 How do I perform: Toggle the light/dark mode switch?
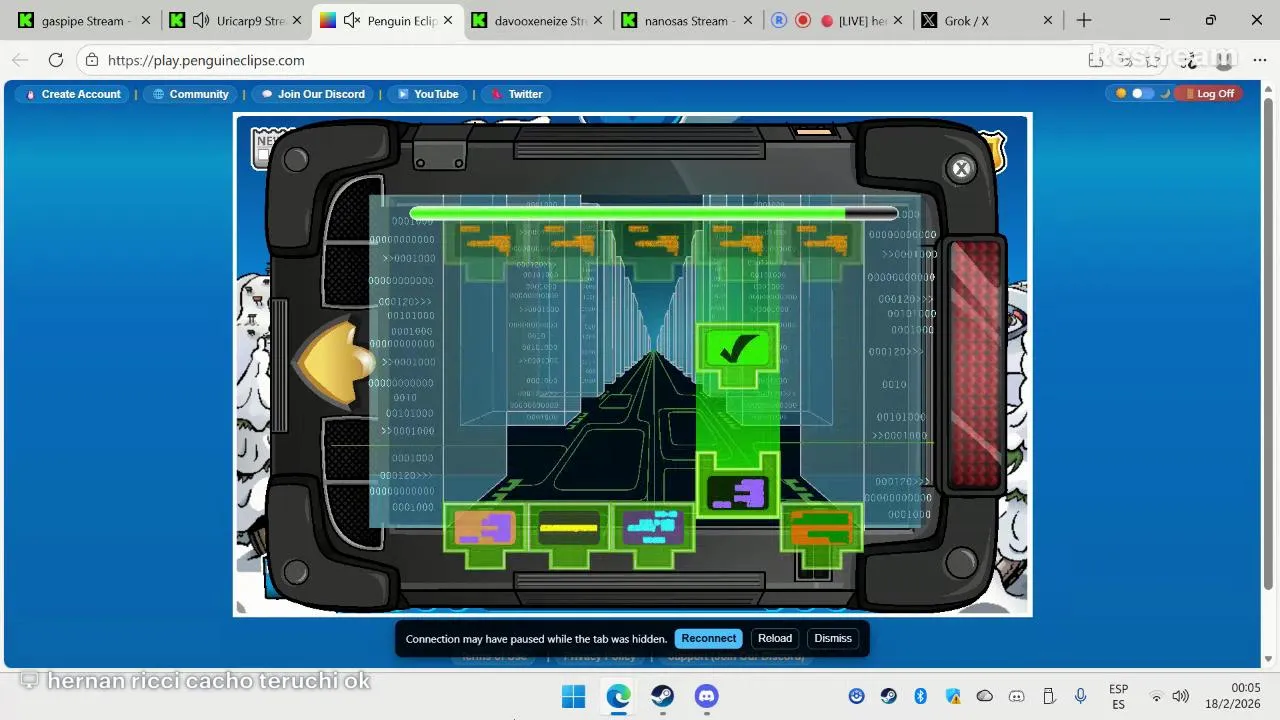tap(1142, 93)
